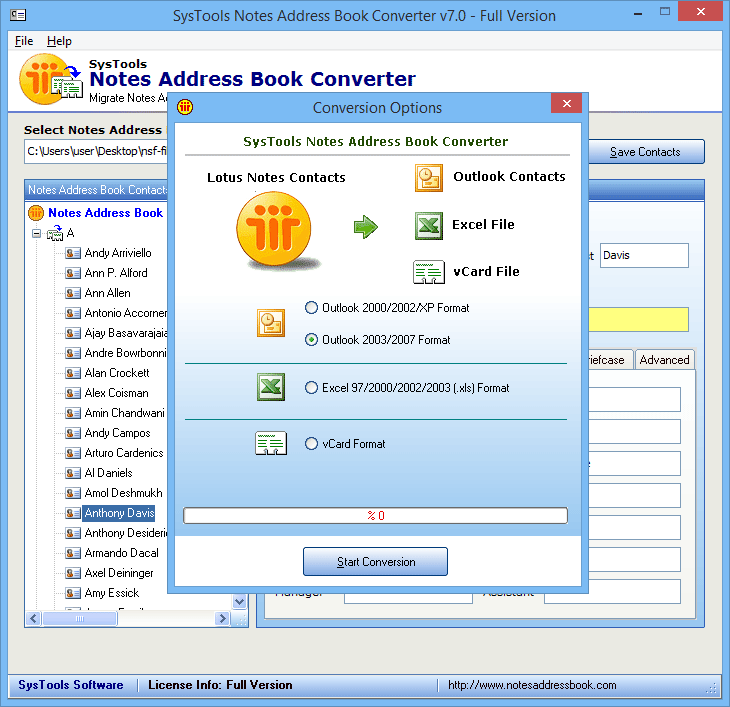This screenshot has width=730, height=707.
Task: Click the tree's vertical scrollbar down arrow
Action: coord(239,602)
